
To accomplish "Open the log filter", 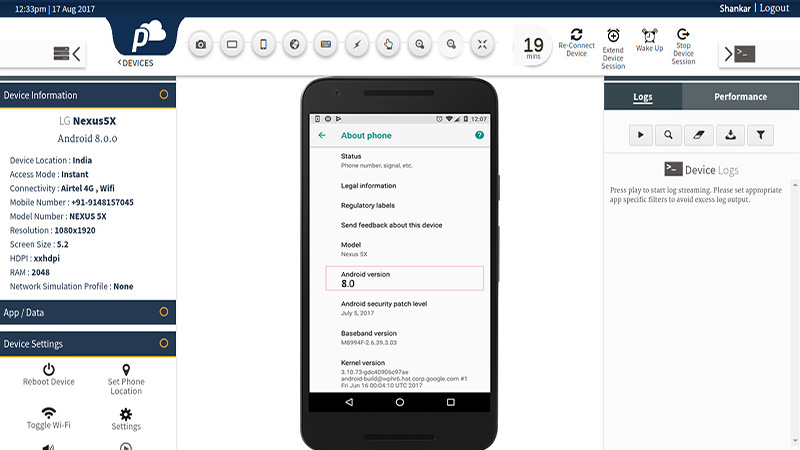I will (761, 135).
